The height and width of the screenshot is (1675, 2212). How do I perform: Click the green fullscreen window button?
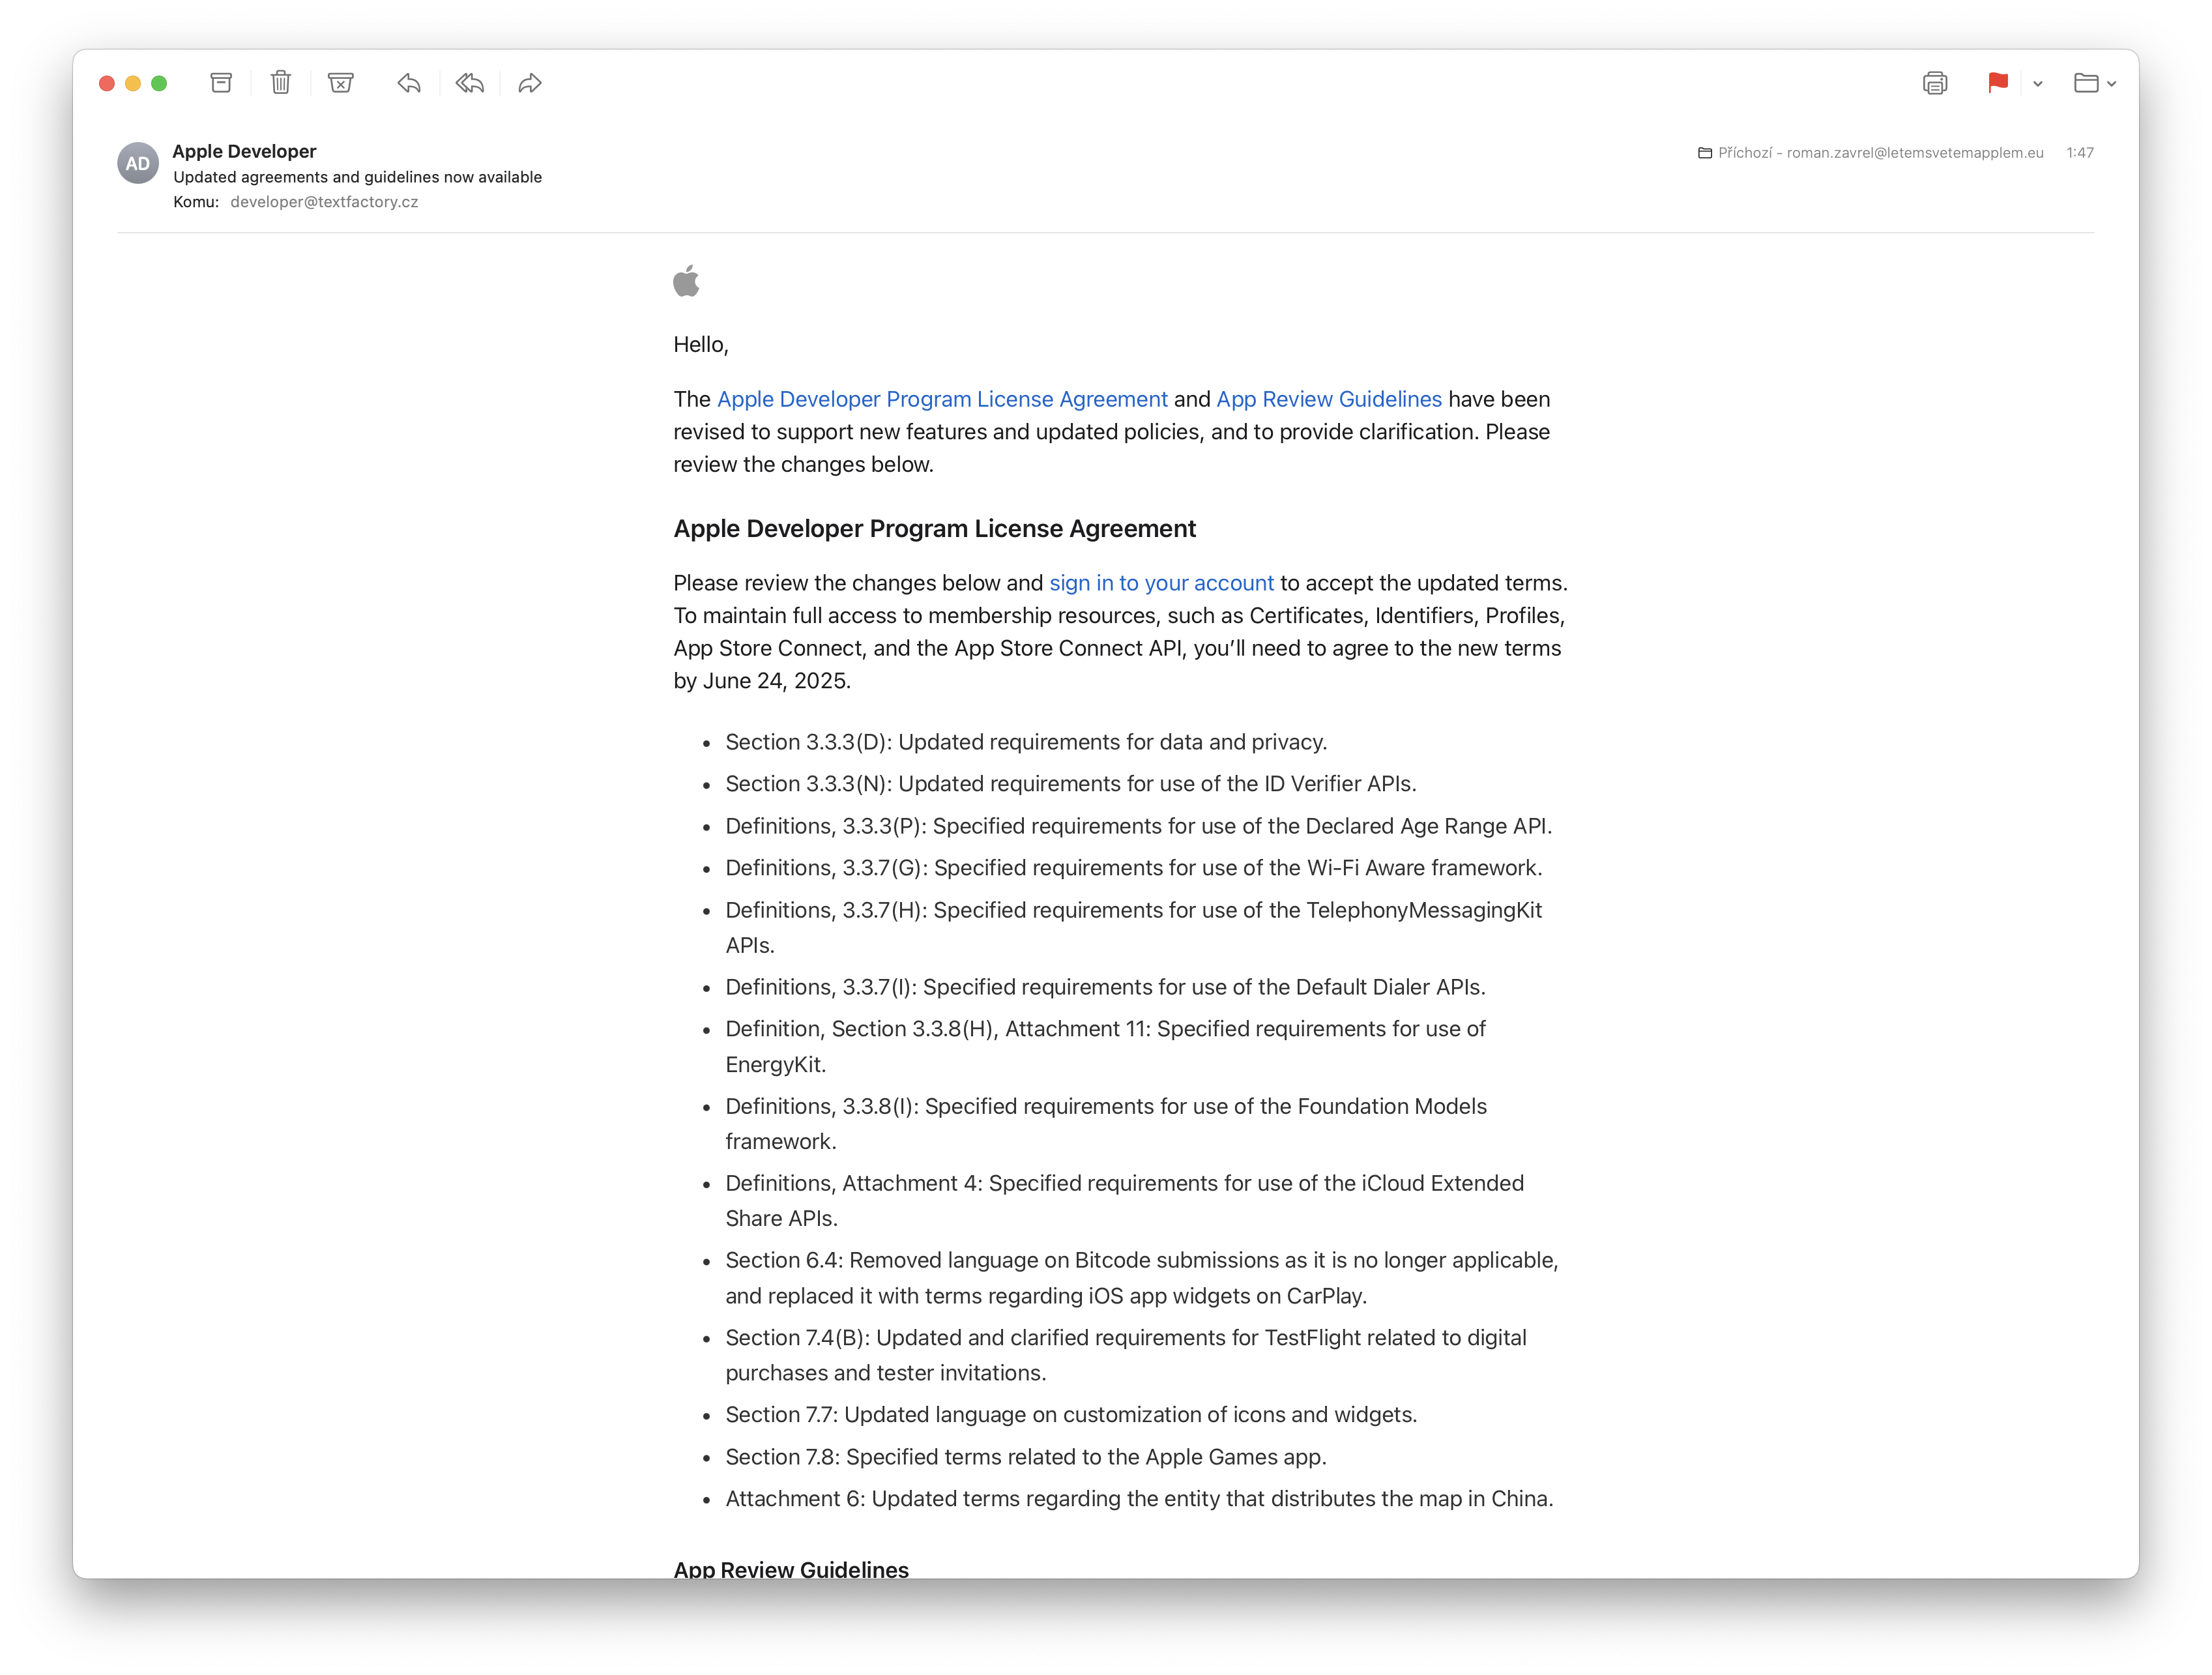[159, 83]
